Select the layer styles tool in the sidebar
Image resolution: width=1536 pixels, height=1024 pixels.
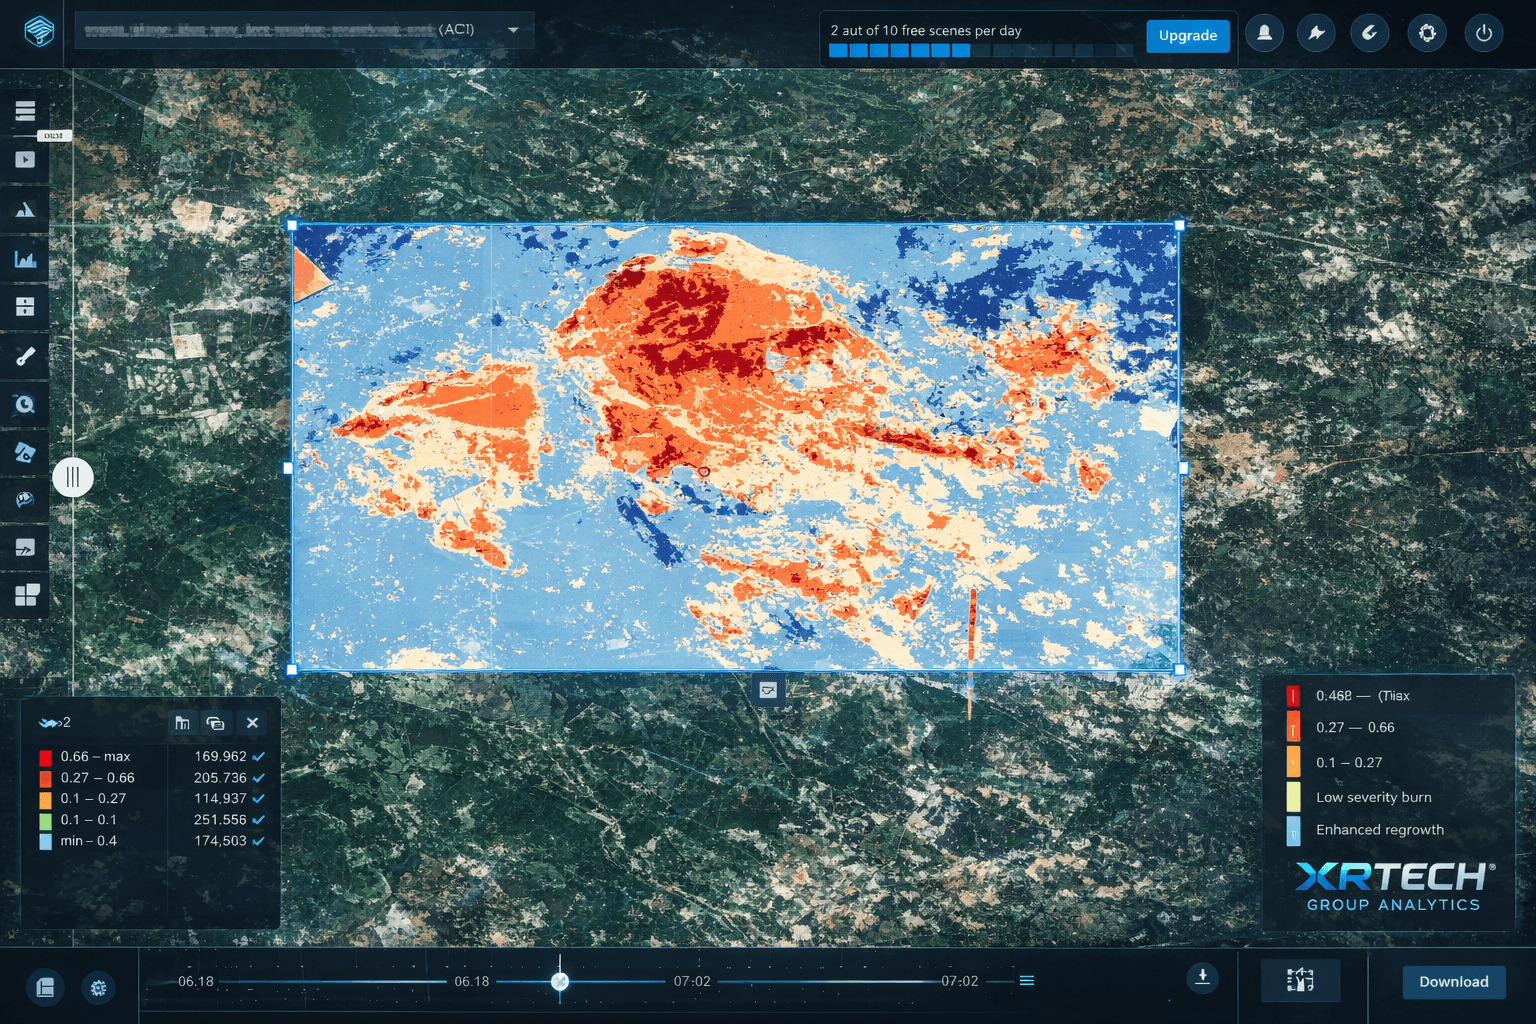click(25, 452)
